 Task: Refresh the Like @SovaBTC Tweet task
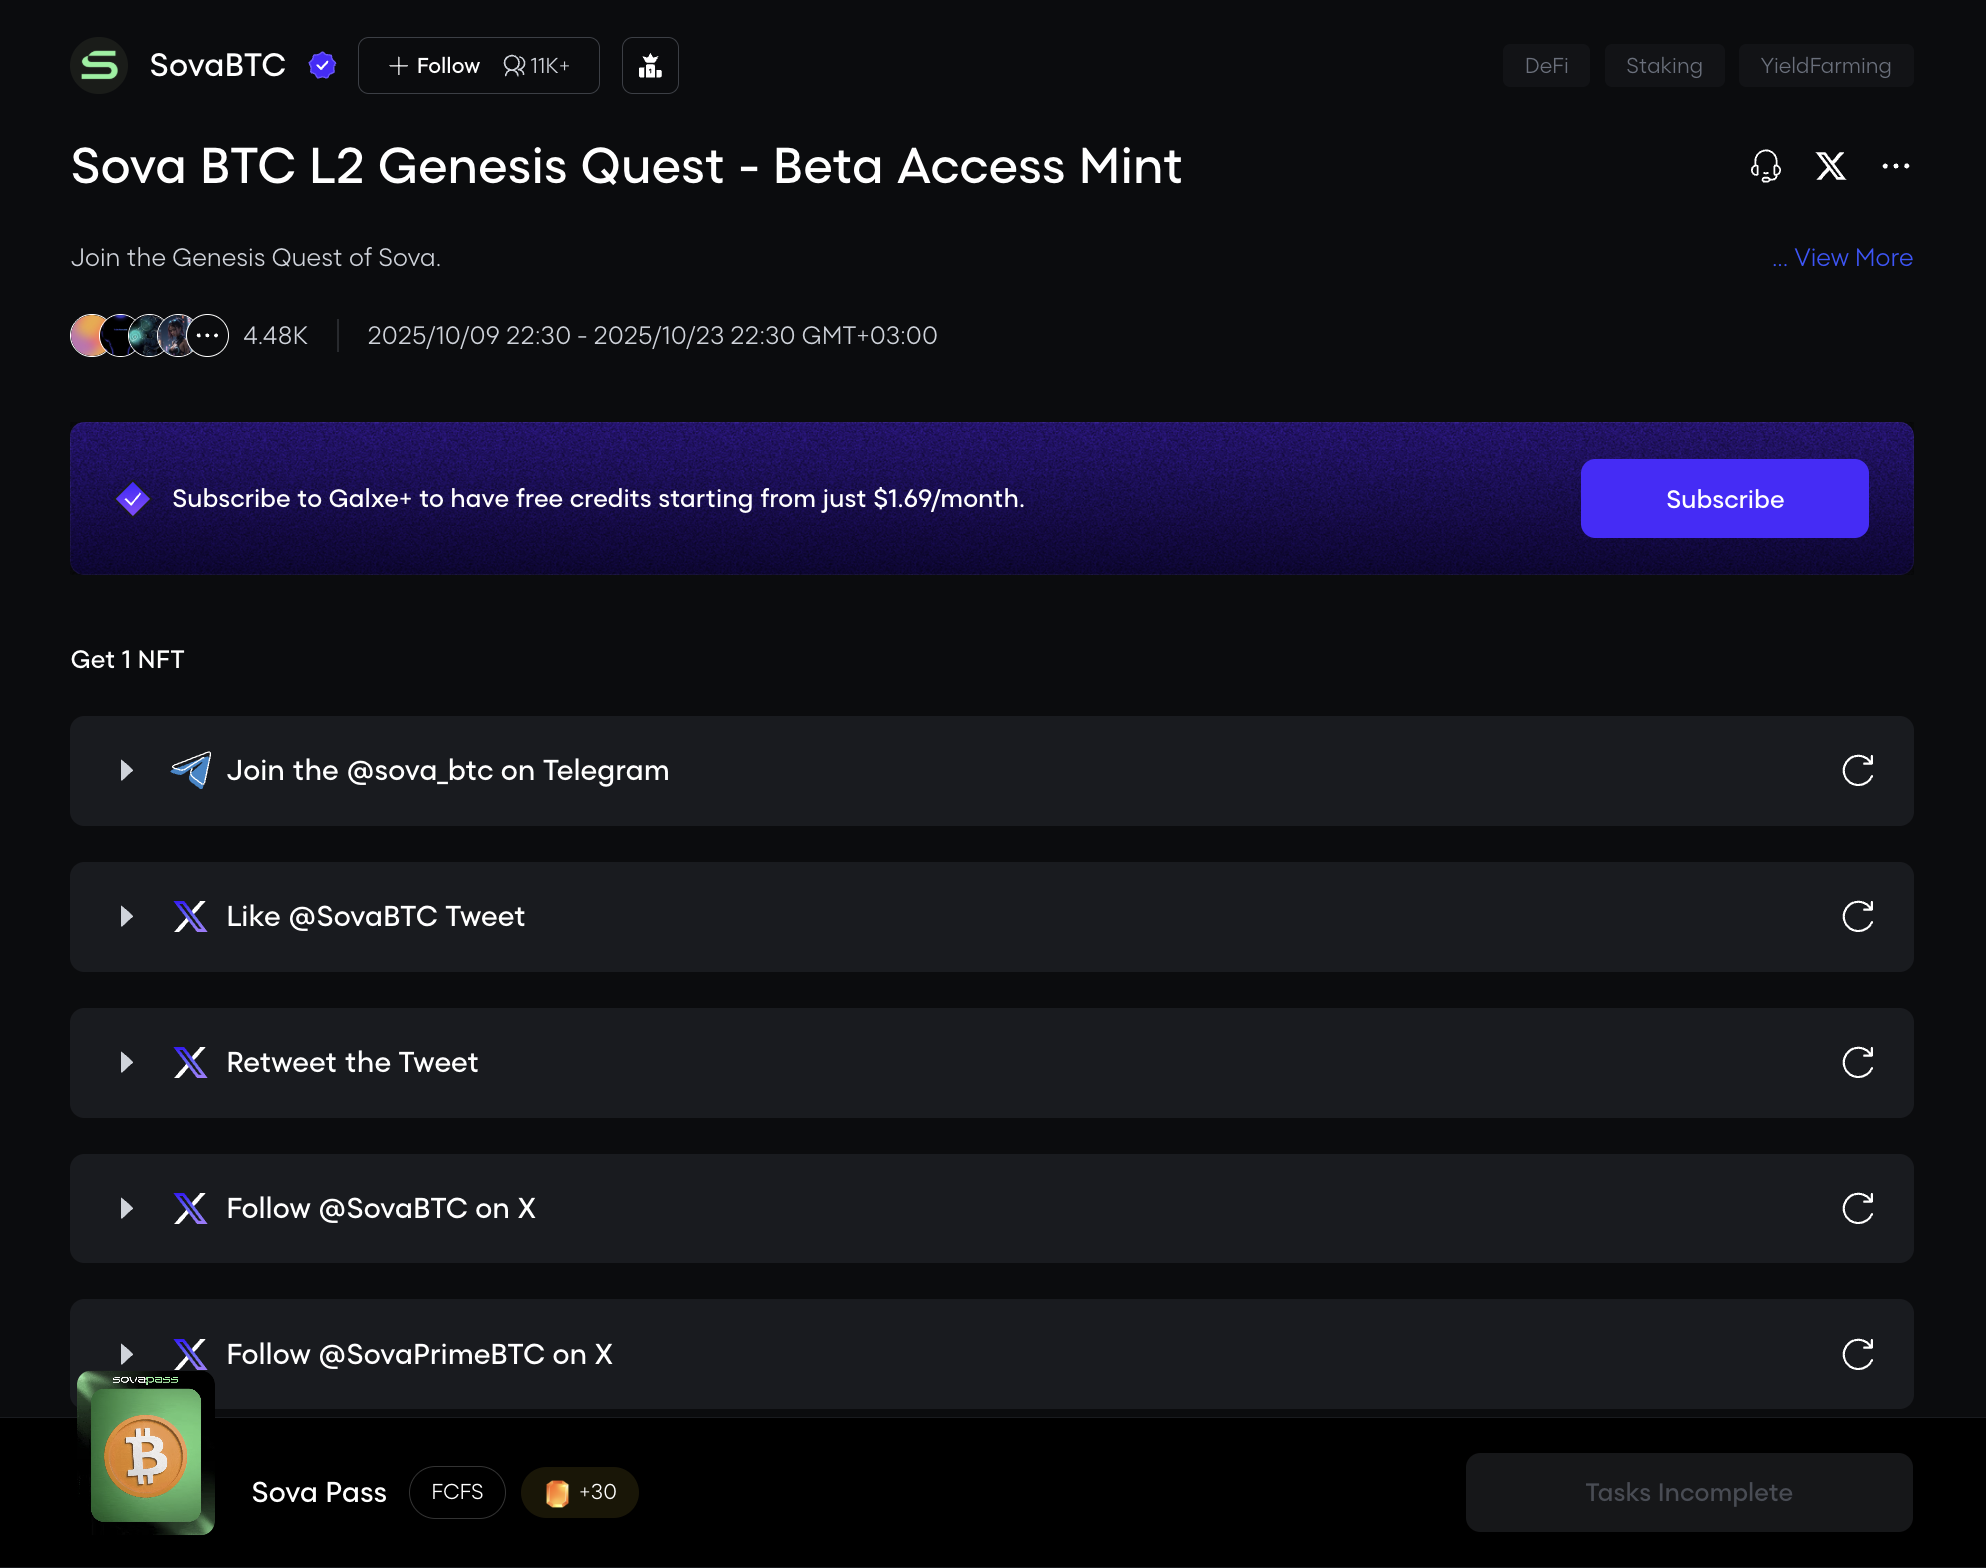[x=1857, y=916]
